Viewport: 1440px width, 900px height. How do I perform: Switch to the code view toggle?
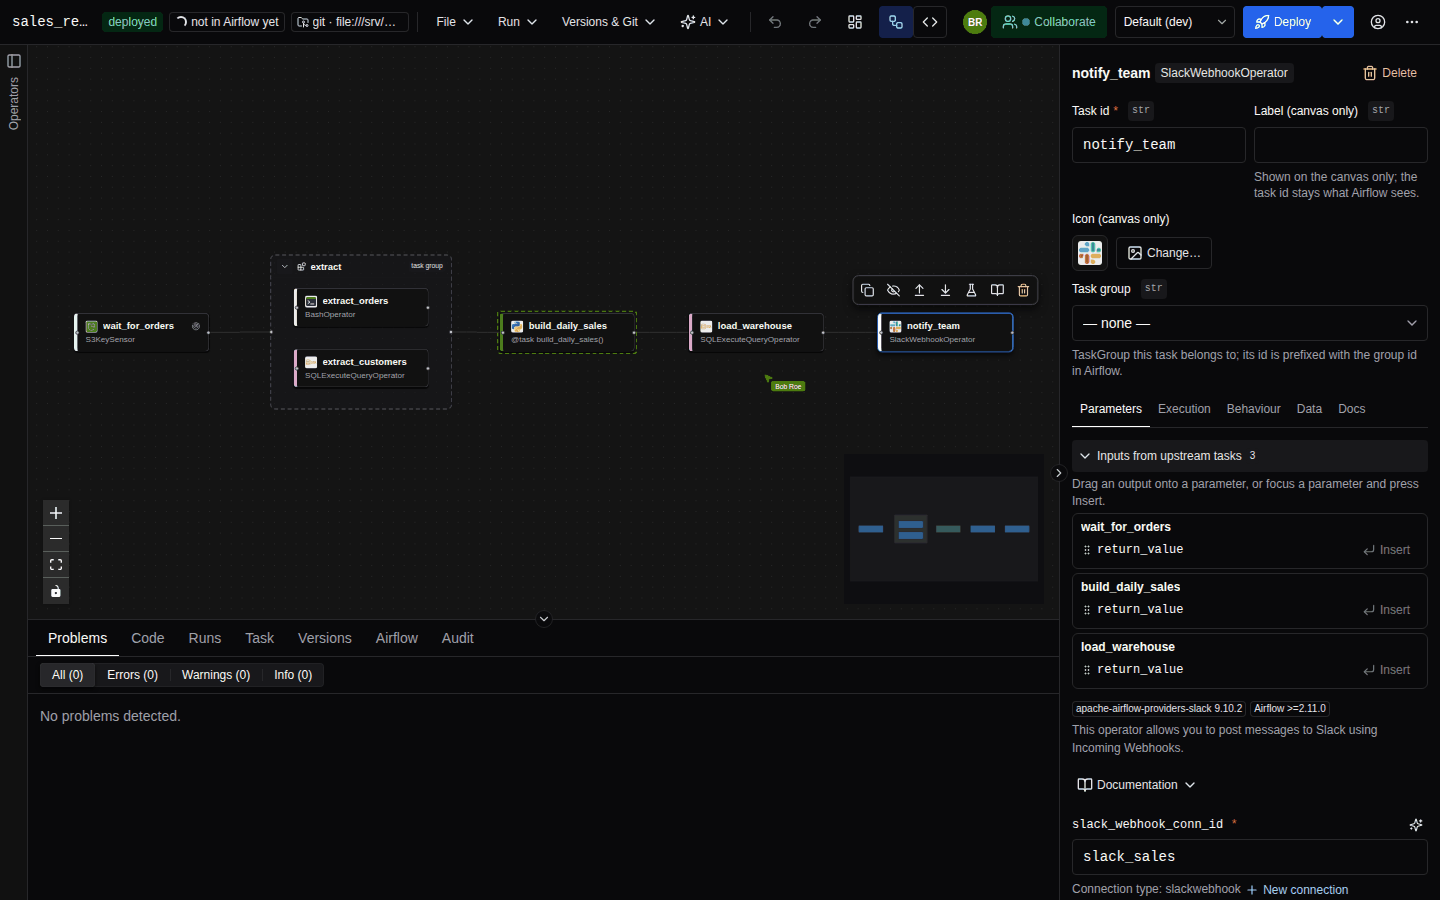coord(930,22)
